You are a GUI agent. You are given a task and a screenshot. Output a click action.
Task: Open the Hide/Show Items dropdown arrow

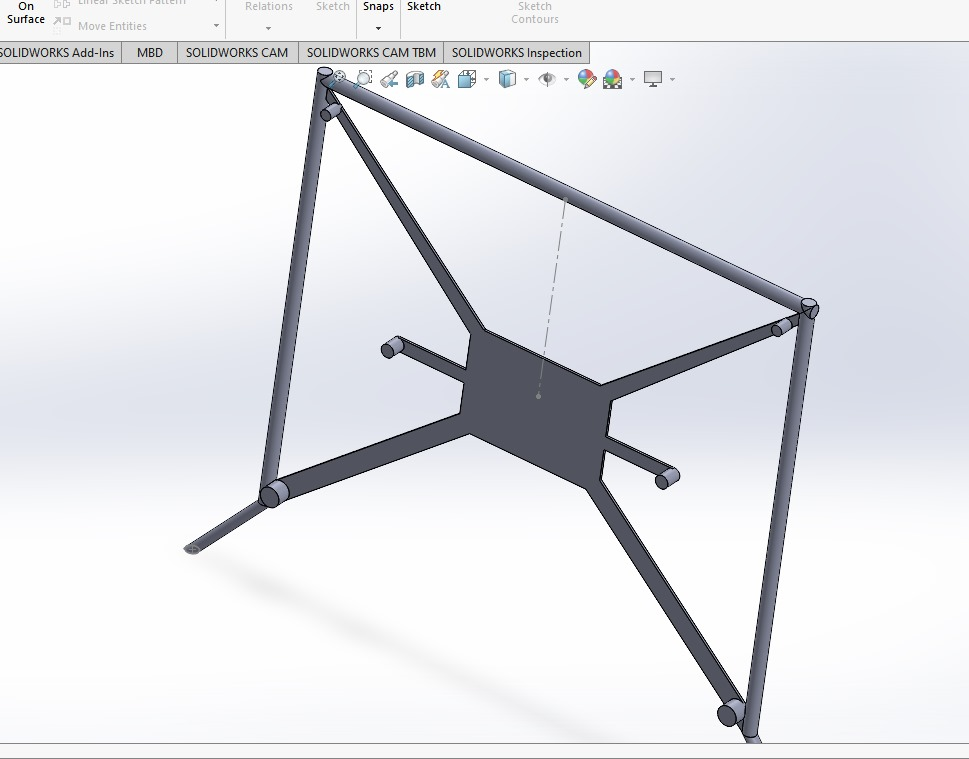(x=566, y=79)
